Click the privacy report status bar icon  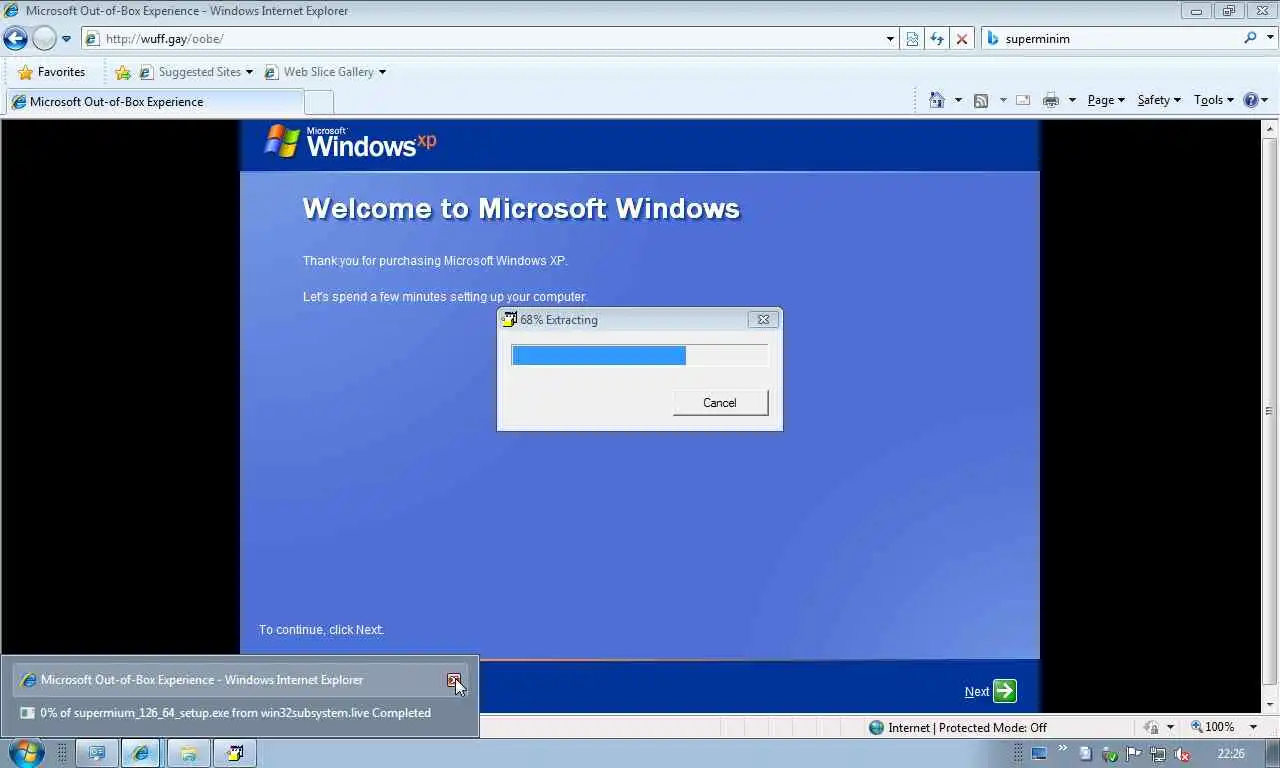point(1151,728)
